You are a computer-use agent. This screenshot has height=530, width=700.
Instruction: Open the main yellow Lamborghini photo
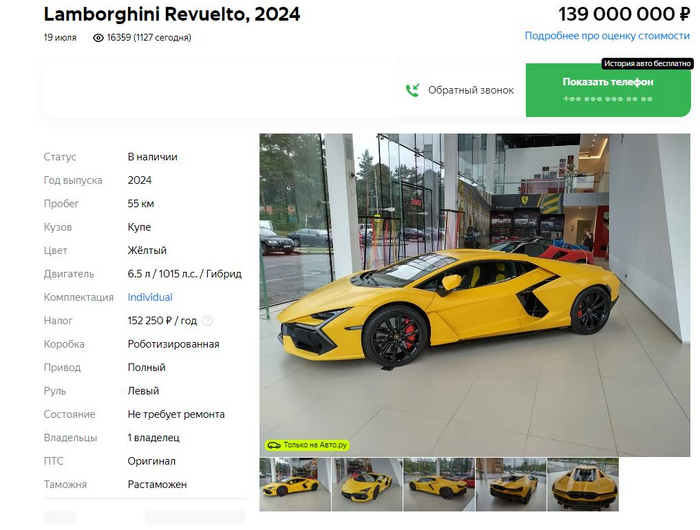tap(475, 295)
